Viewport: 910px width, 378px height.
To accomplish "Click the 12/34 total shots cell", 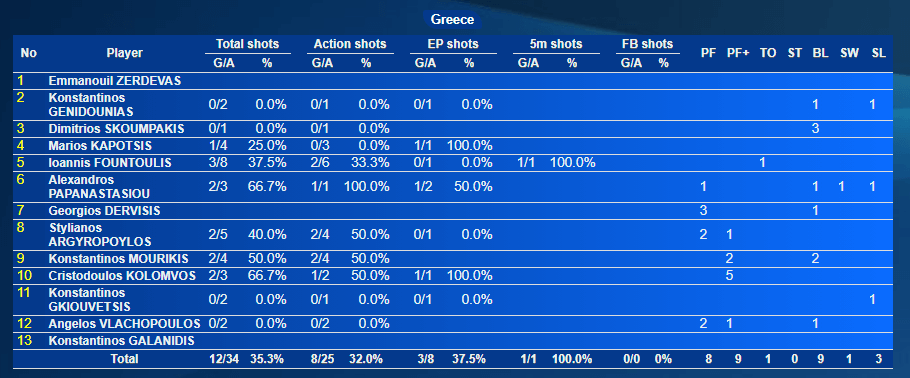I will tap(225, 359).
